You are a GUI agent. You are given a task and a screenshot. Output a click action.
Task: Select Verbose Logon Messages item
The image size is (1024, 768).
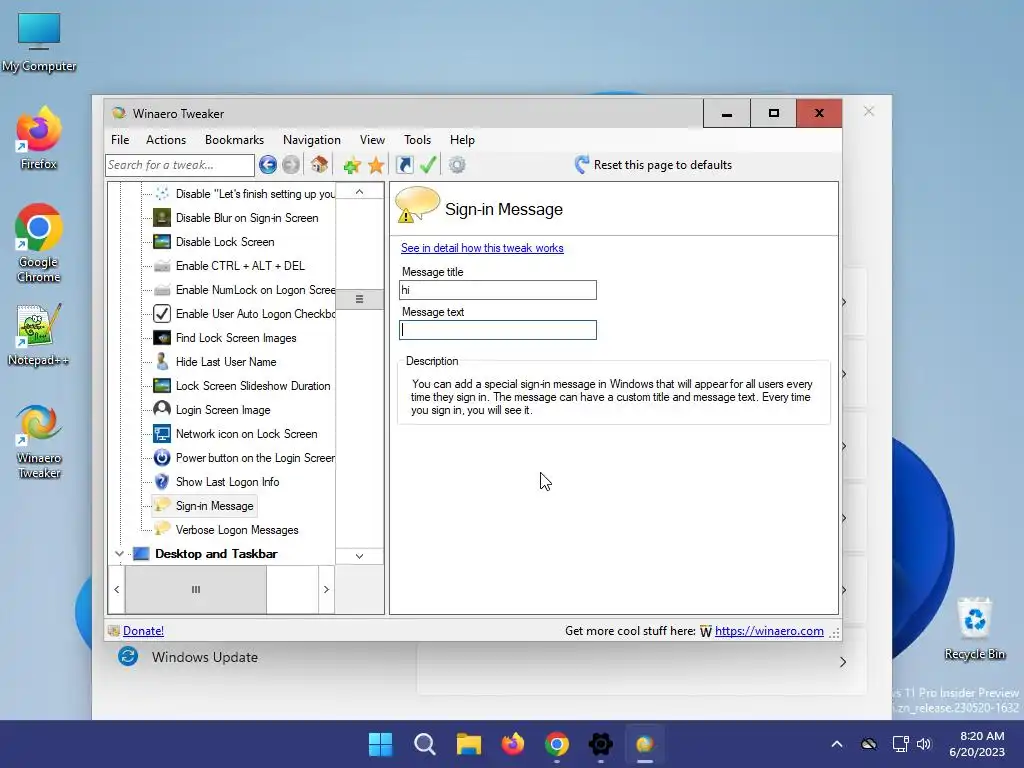[x=236, y=530]
